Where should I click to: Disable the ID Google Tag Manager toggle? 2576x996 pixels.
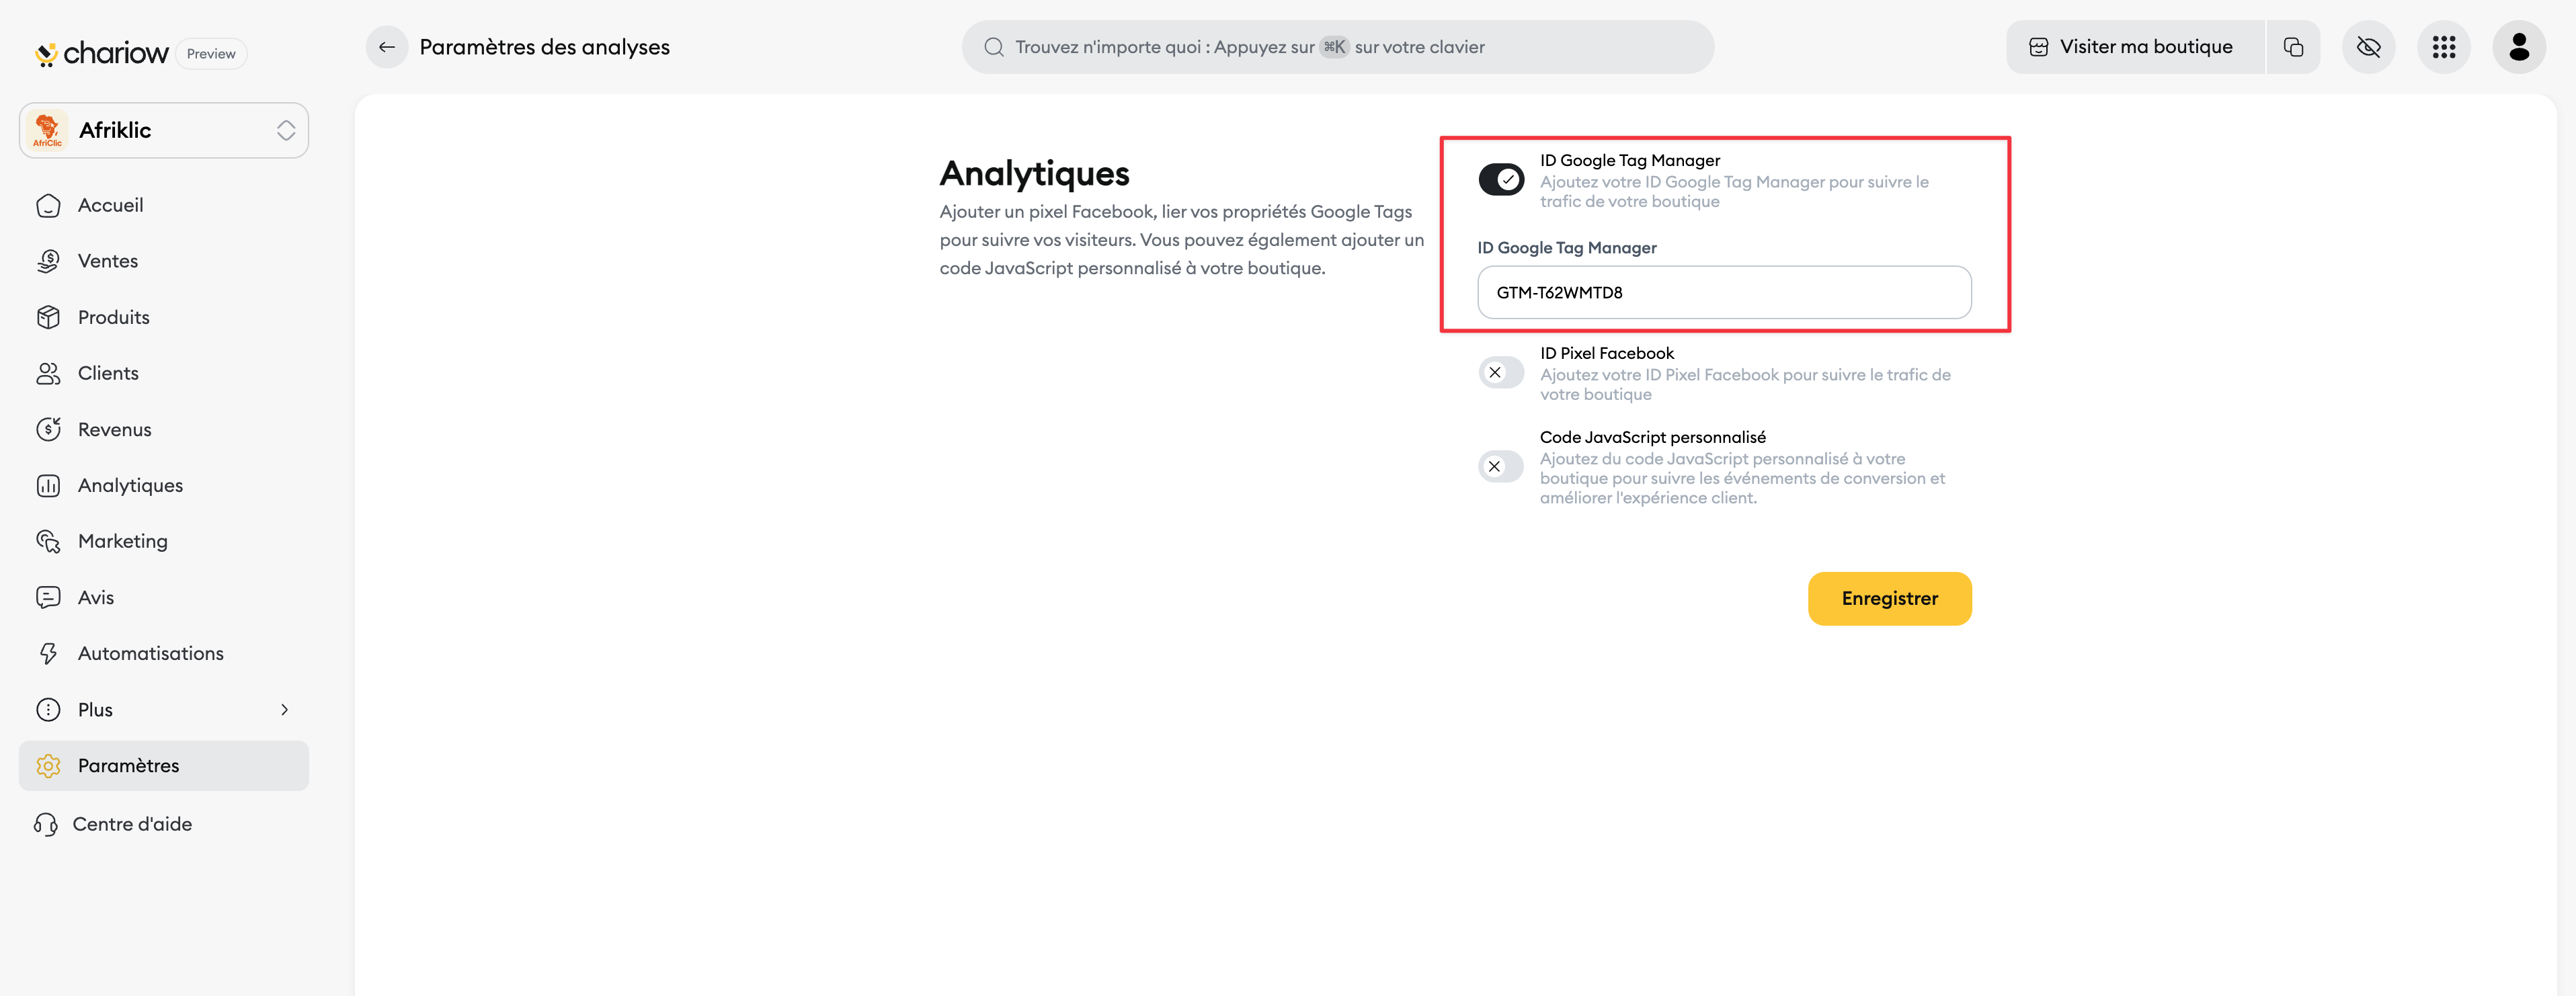pyautogui.click(x=1501, y=180)
